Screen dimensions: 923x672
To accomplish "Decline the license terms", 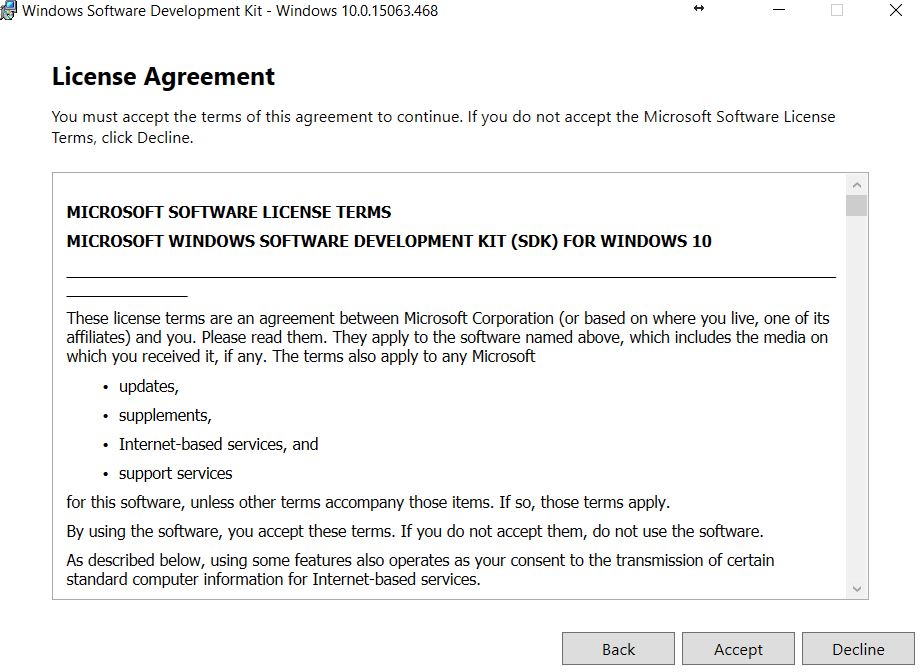I will pyautogui.click(x=858, y=649).
